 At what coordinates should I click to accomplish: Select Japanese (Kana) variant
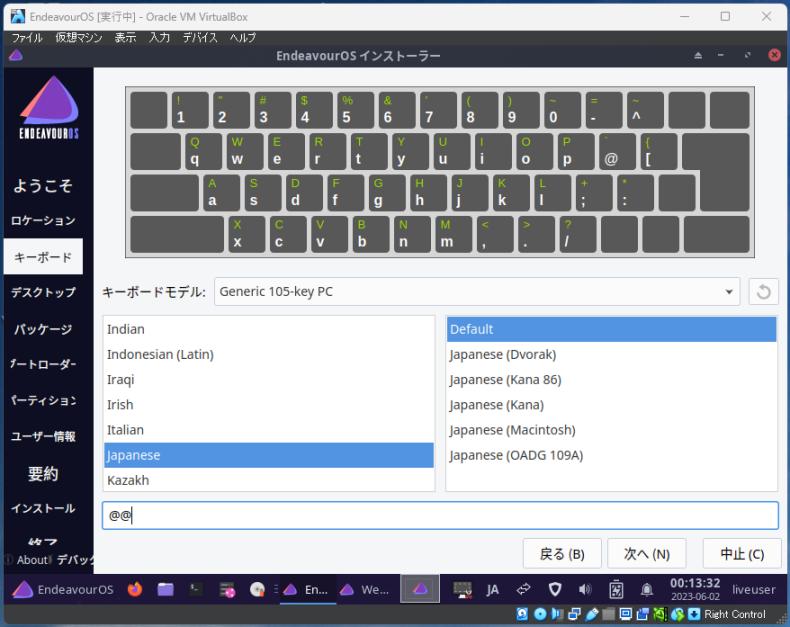pyautogui.click(x=611, y=405)
